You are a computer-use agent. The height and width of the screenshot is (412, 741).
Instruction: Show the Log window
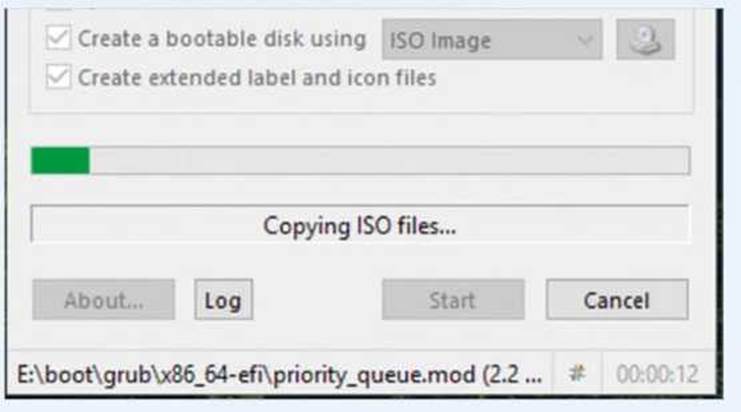[224, 300]
